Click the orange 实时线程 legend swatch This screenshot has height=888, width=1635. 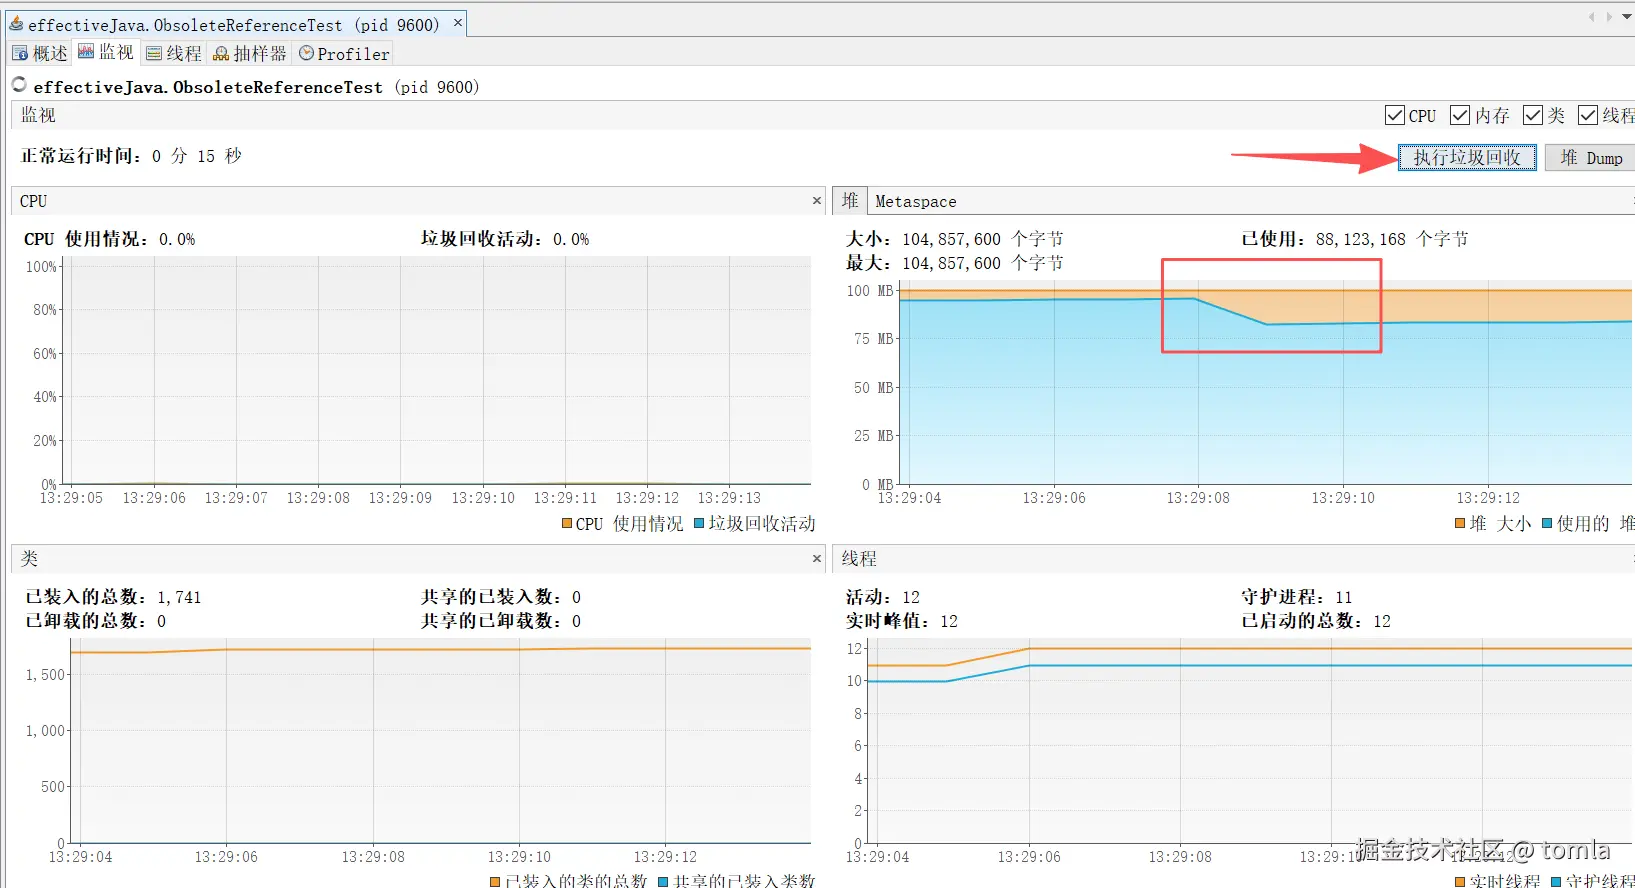[1460, 881]
